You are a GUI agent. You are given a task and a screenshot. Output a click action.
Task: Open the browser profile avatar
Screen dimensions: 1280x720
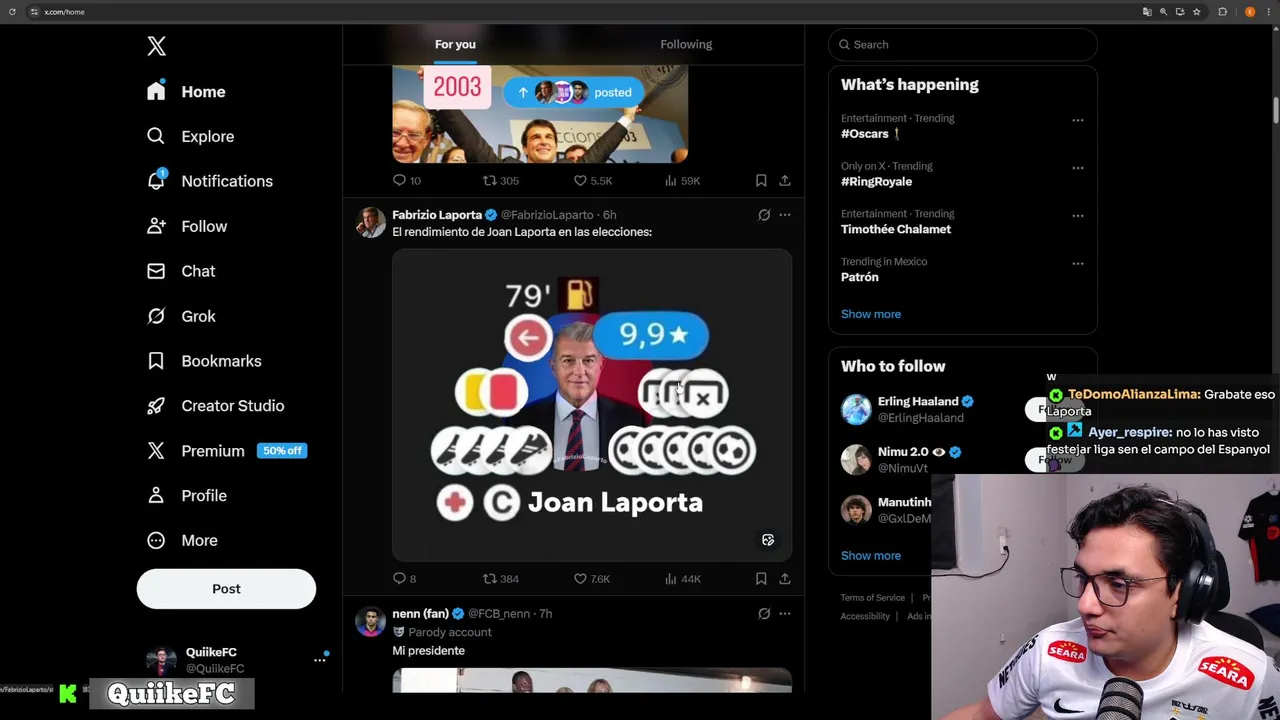[x=1250, y=12]
